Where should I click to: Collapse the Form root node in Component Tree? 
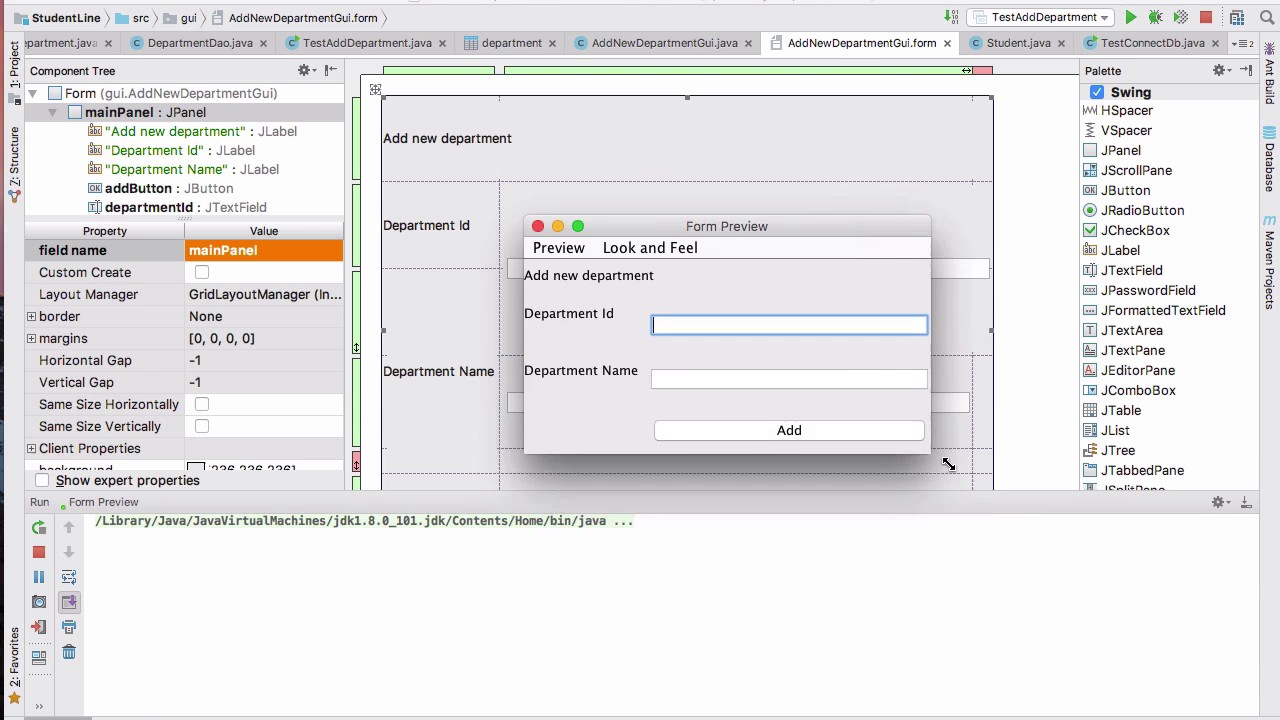click(33, 94)
